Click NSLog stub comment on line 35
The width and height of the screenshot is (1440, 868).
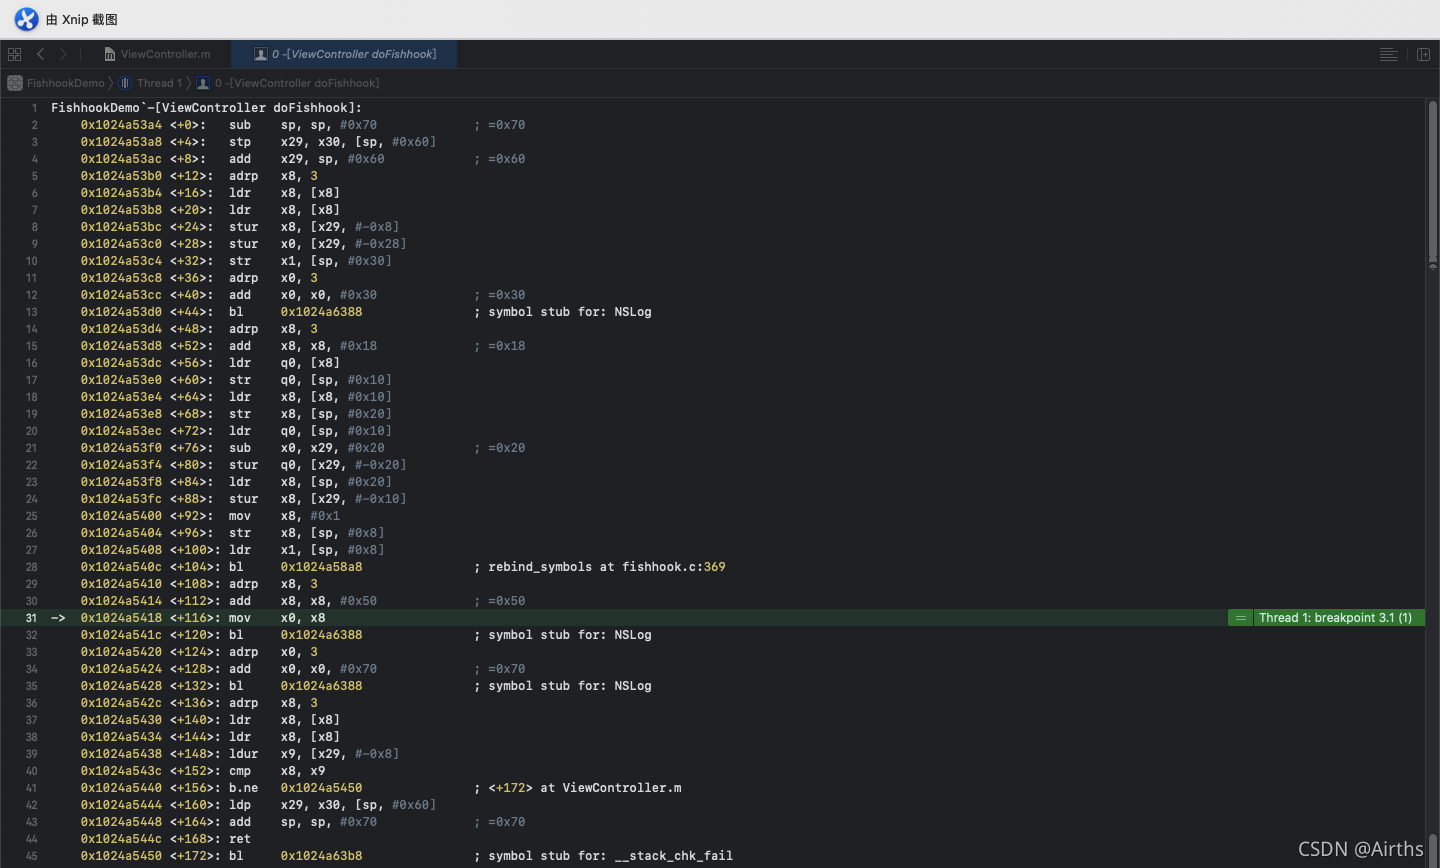pos(562,686)
